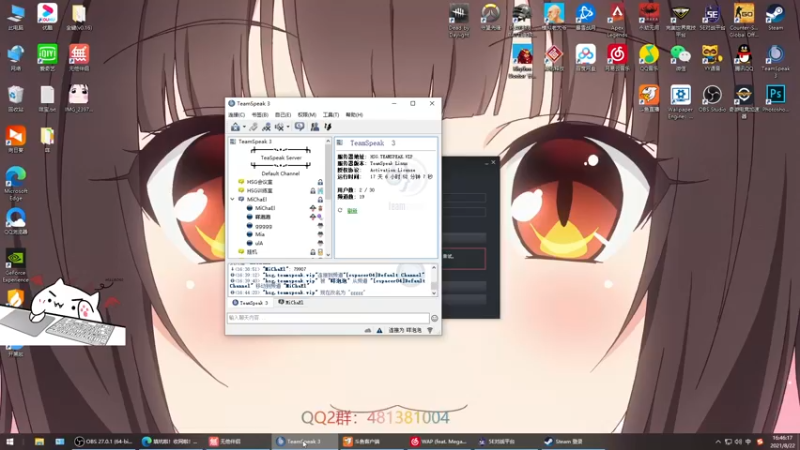
Task: Toggle the mute microphone toolbar icon
Action: point(279,127)
